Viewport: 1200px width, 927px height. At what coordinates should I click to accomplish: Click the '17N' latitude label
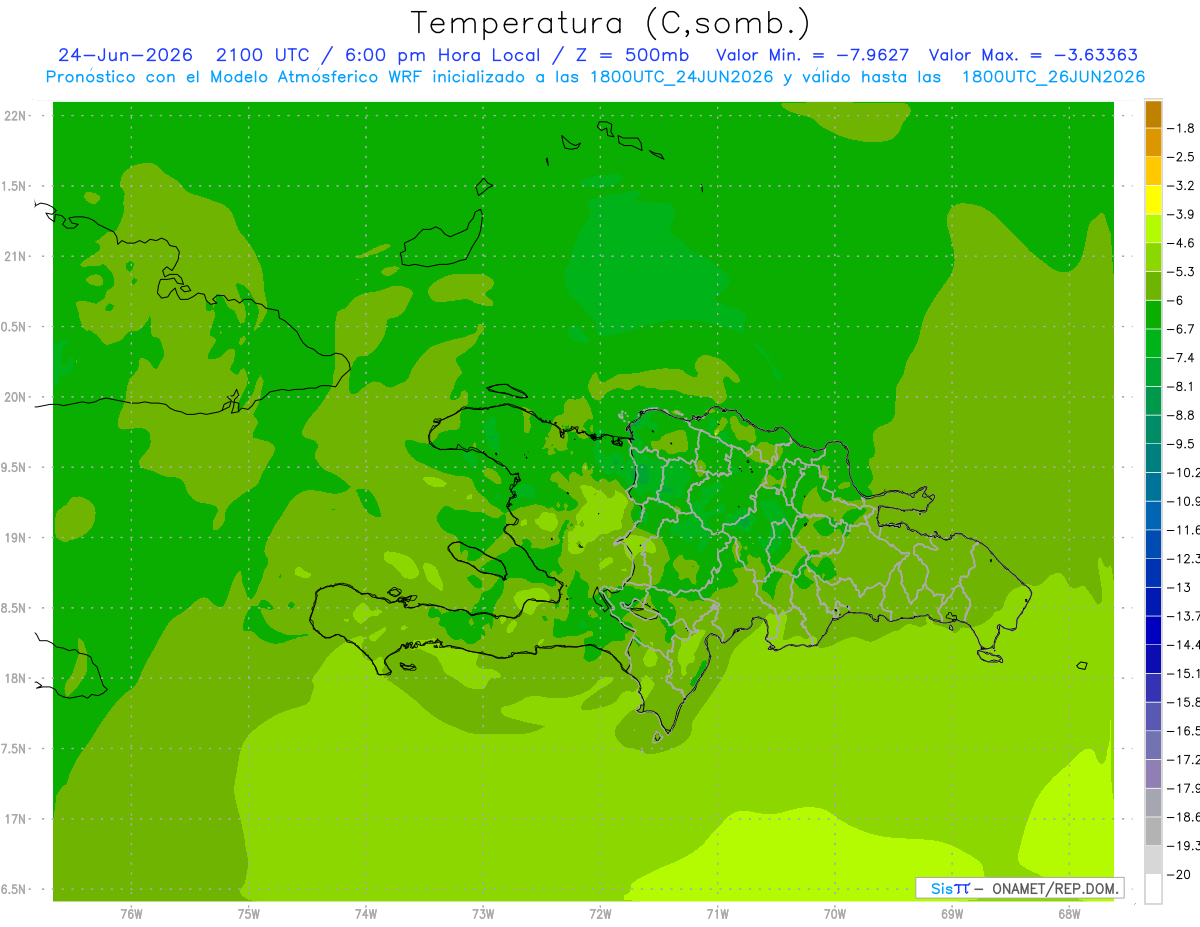(16, 819)
